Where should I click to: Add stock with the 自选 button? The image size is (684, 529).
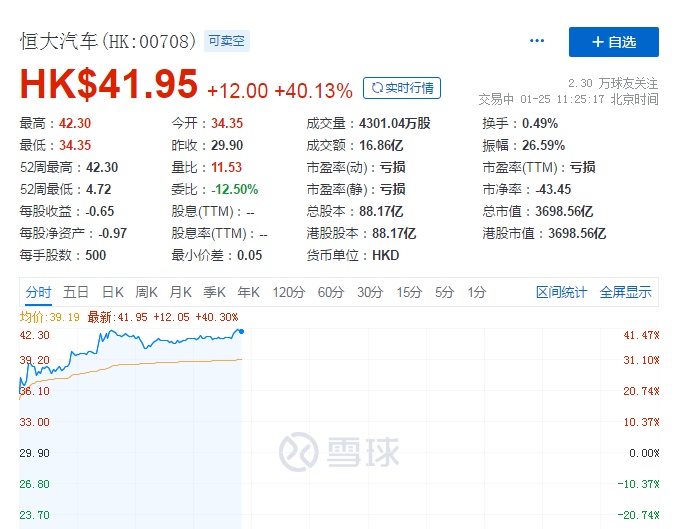[614, 42]
